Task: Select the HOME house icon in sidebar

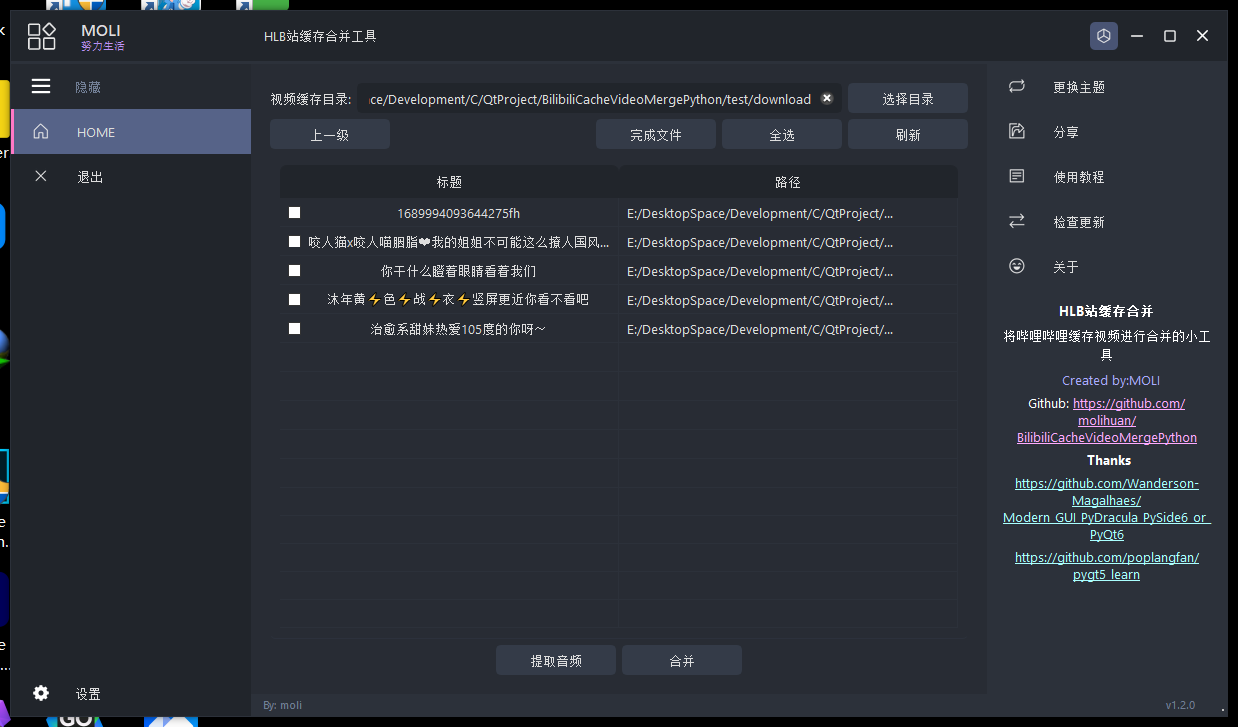Action: (x=40, y=131)
